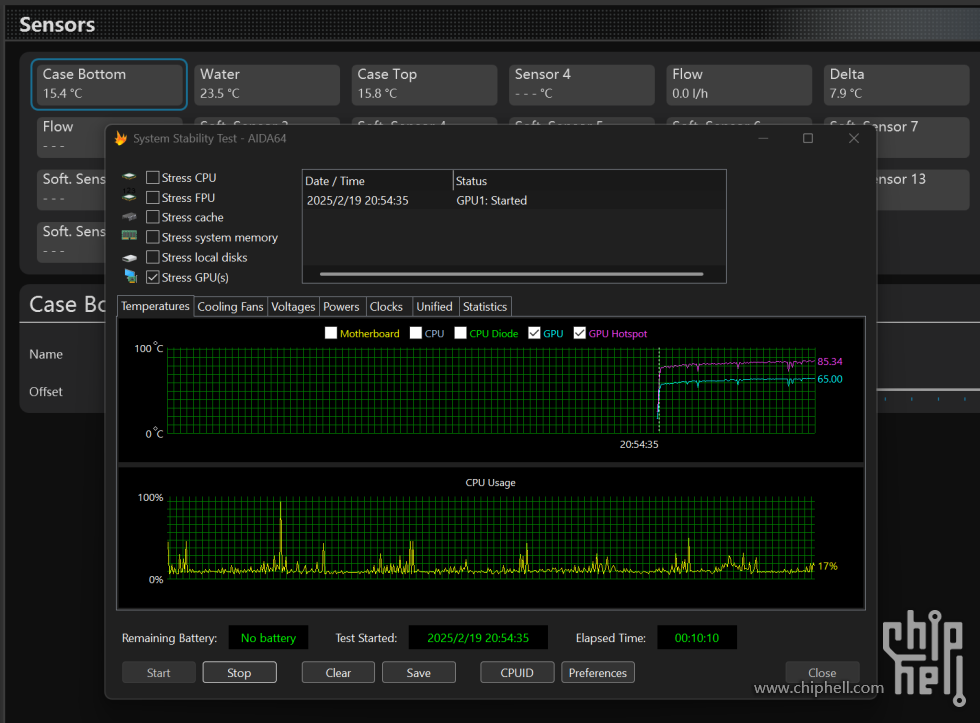The height and width of the screenshot is (723, 980).
Task: Select the Flow 0.0 l/h sensor tile
Action: (x=739, y=84)
